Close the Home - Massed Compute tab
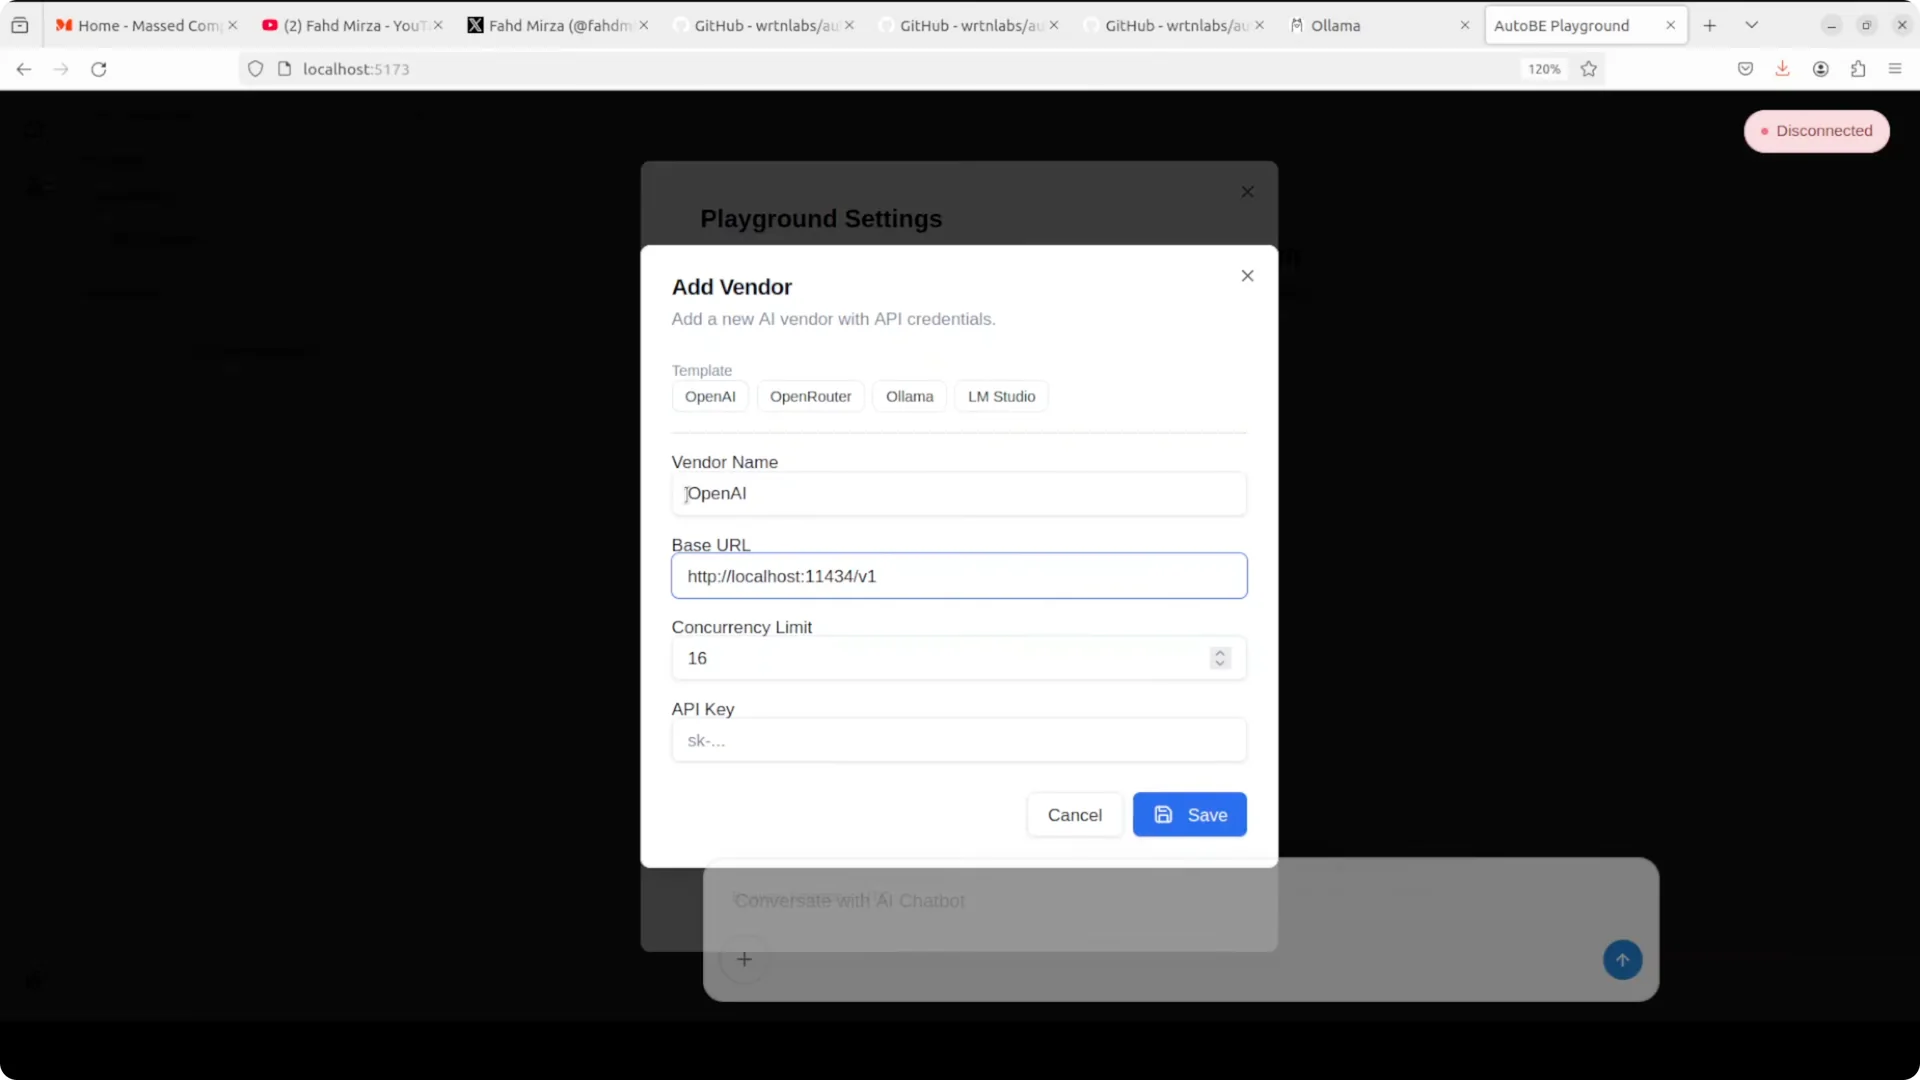 pos(233,26)
